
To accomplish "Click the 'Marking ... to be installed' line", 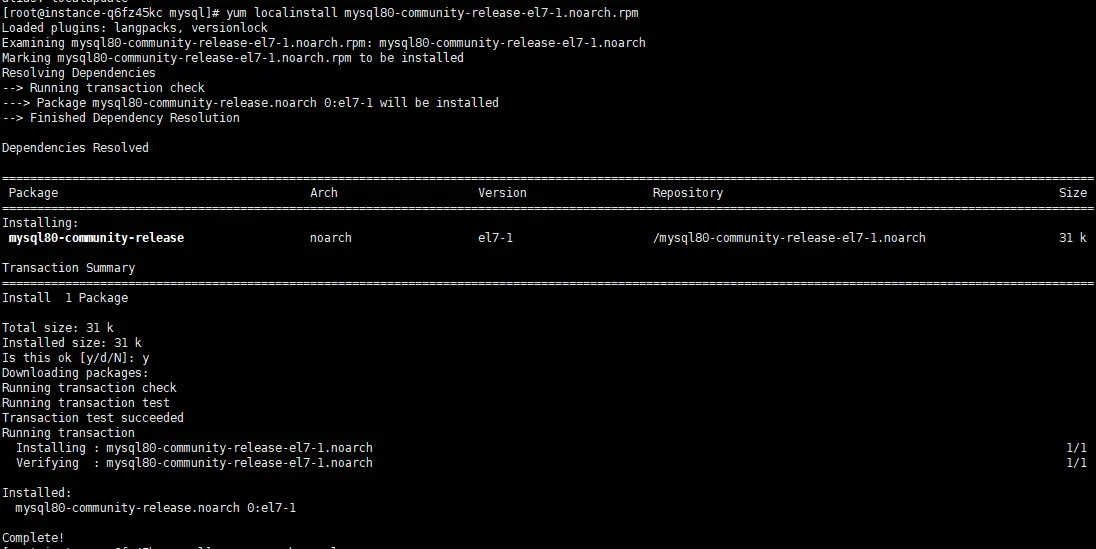I will pos(233,58).
